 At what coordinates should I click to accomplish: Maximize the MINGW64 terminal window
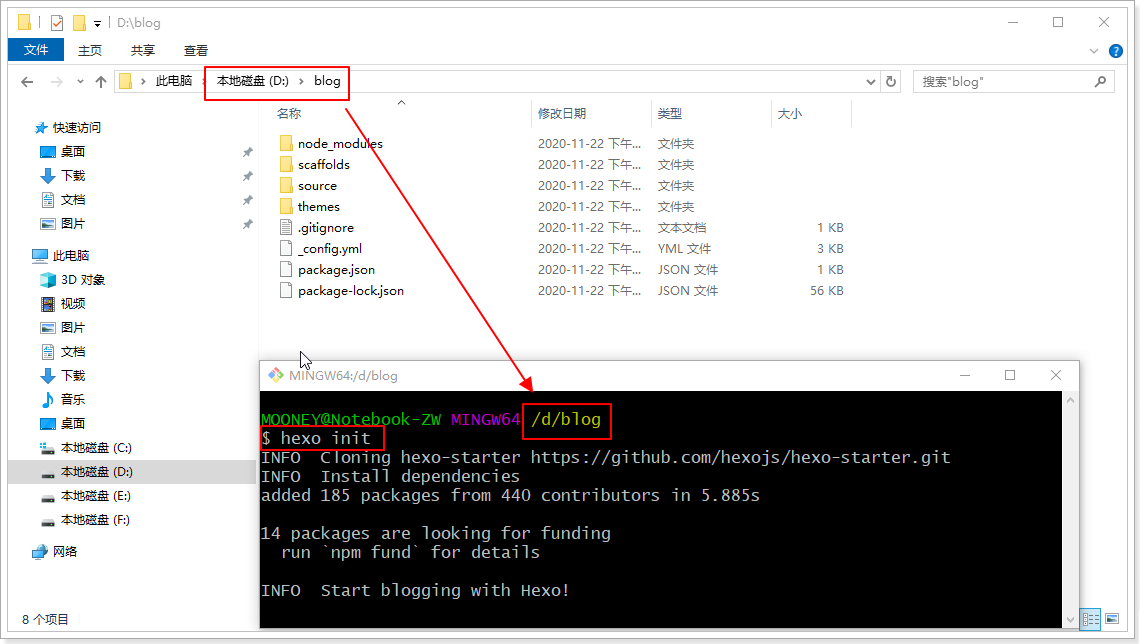pos(1010,375)
